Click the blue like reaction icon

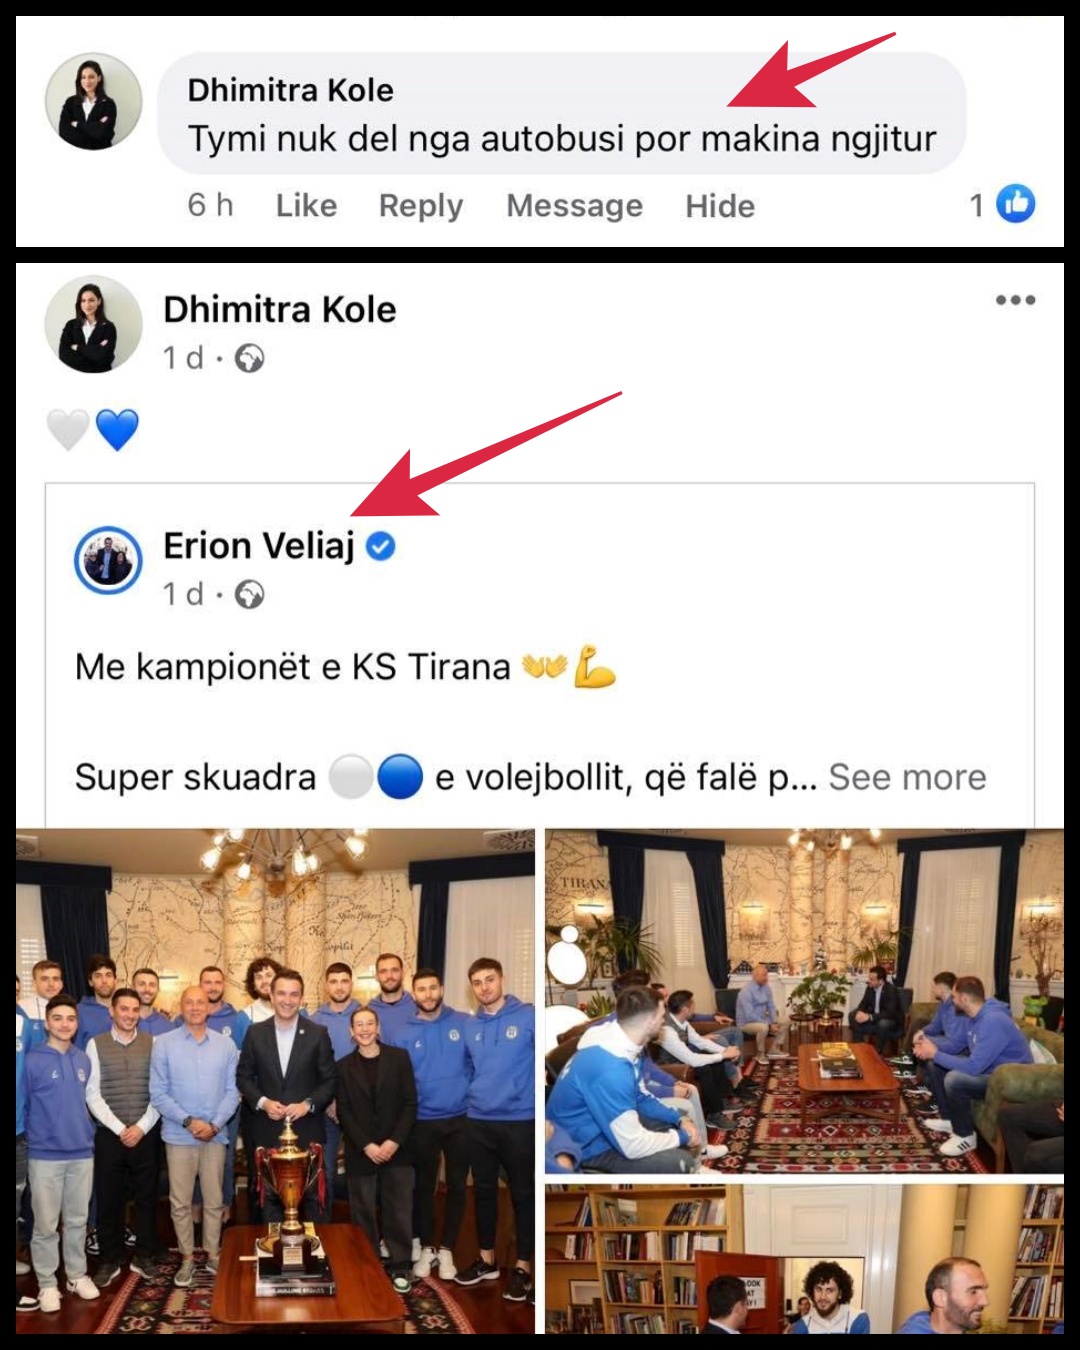click(x=1016, y=204)
